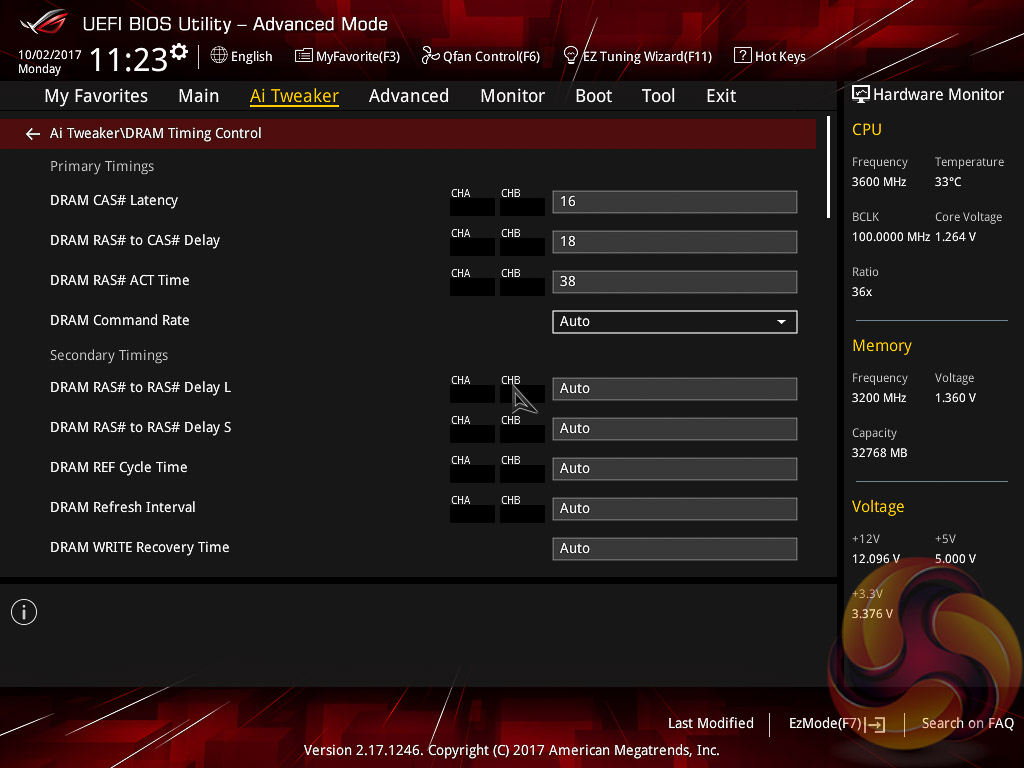Open MyFavorite(F3) list
Image resolution: width=1024 pixels, height=768 pixels.
point(347,56)
